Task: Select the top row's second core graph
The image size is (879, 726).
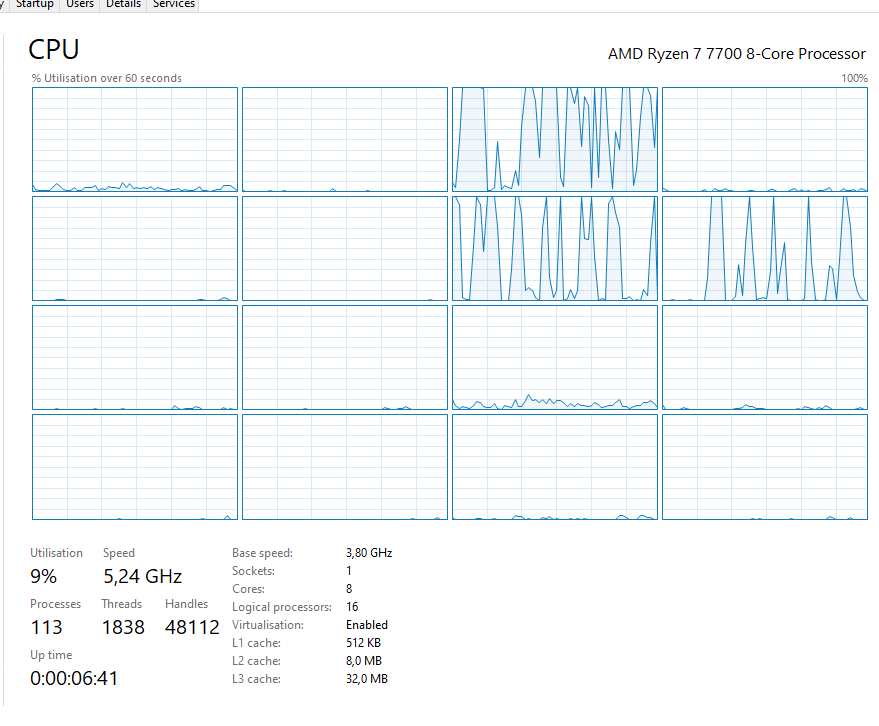Action: [345, 140]
